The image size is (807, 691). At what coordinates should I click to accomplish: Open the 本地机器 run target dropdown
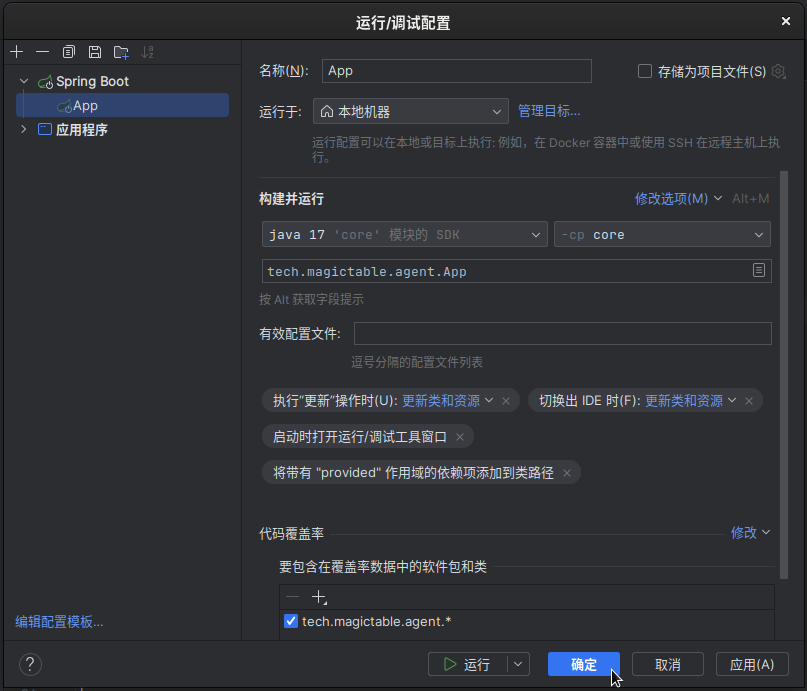411,112
